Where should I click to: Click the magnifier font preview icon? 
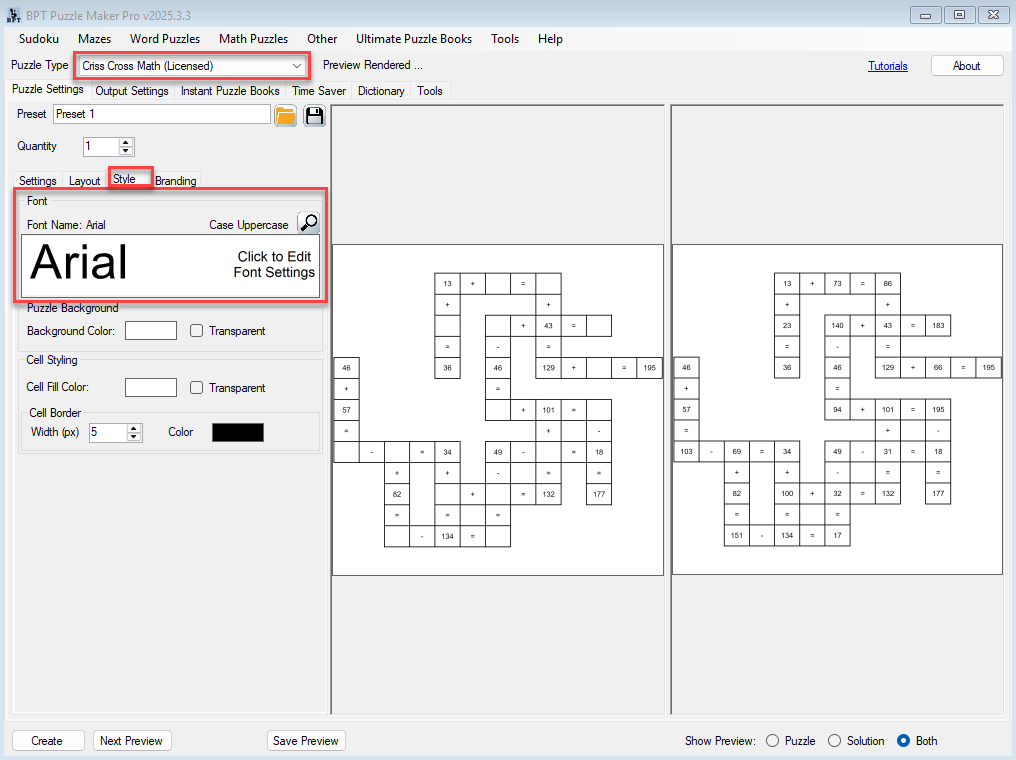point(309,223)
